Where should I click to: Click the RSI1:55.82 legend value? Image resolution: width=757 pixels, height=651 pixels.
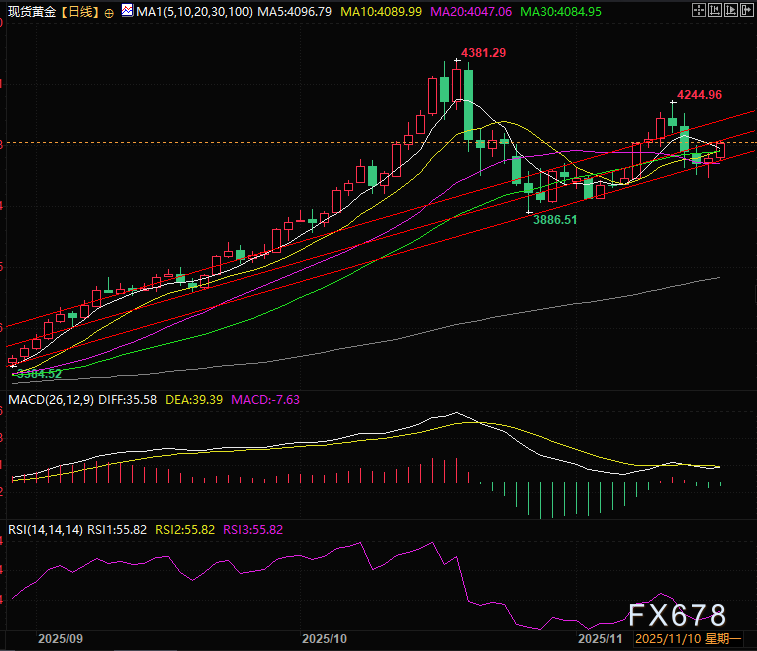click(x=117, y=529)
